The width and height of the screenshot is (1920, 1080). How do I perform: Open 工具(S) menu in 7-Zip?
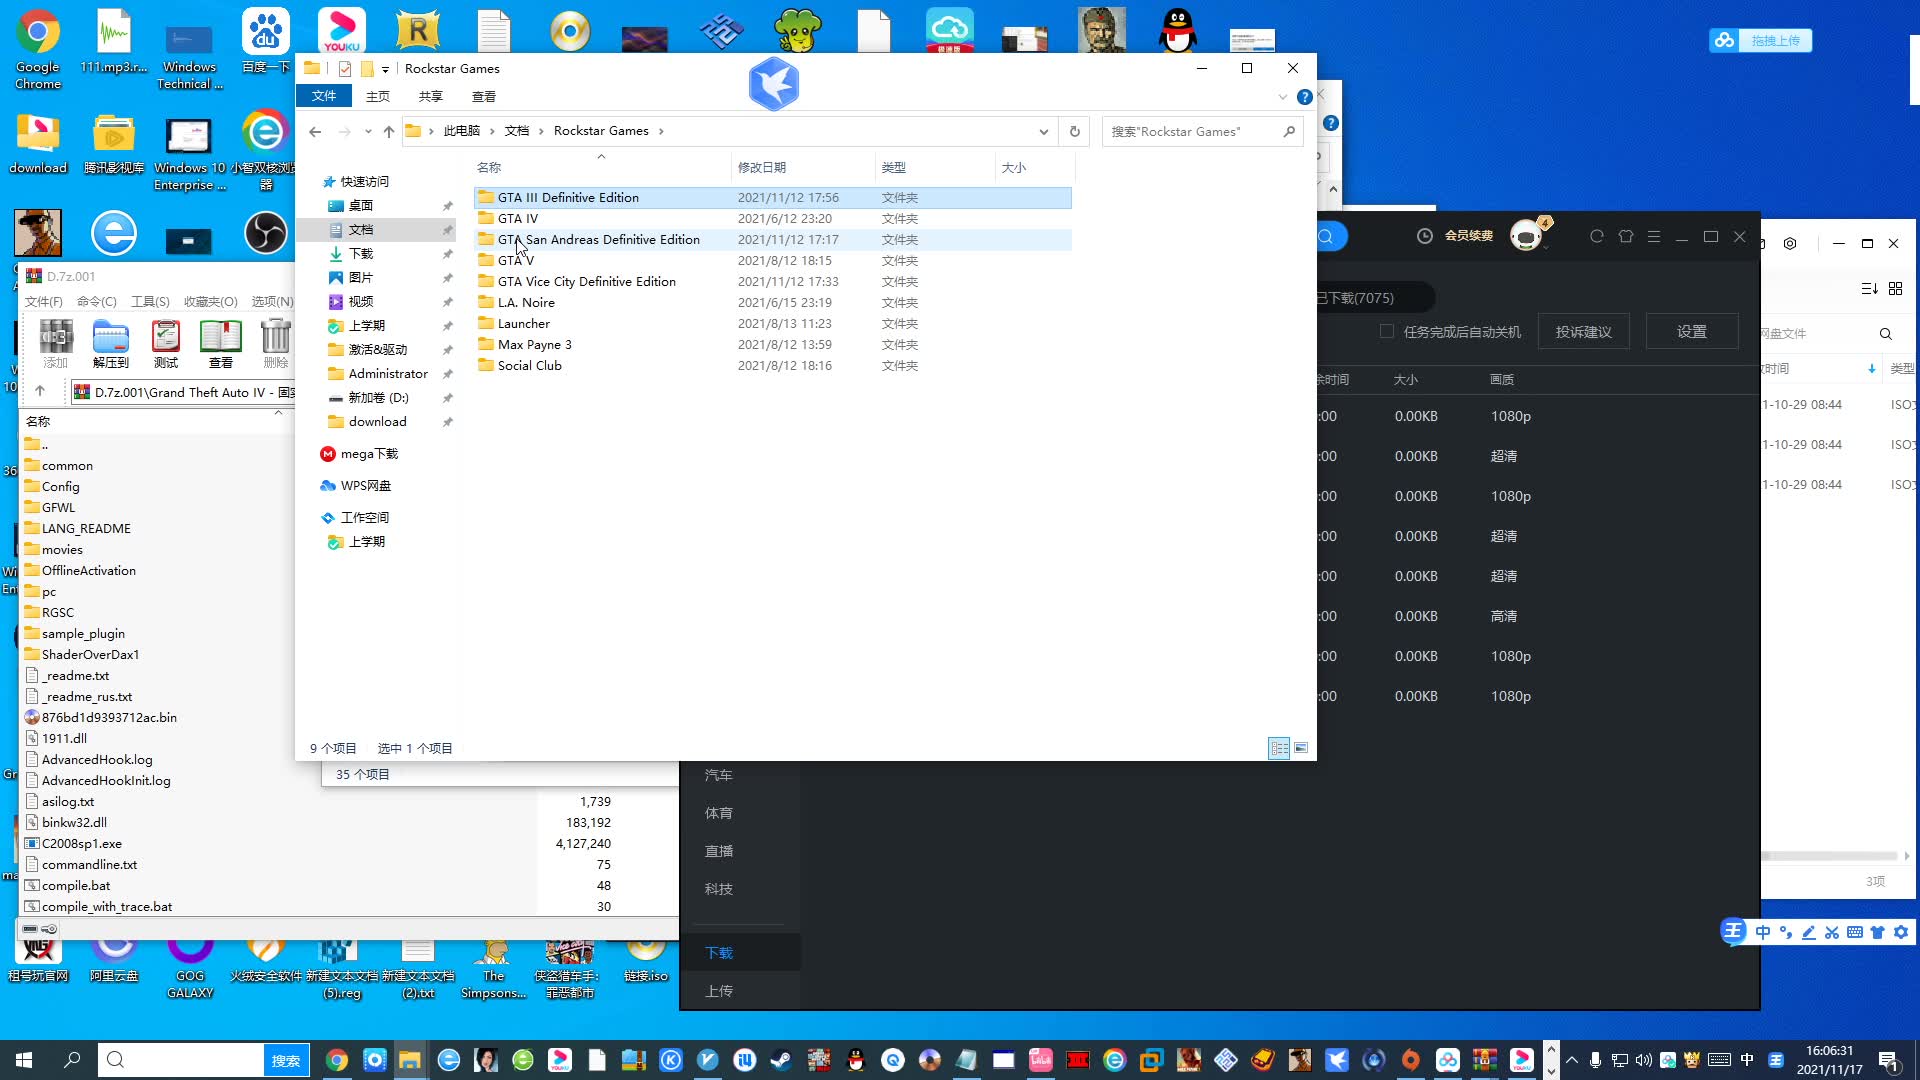(150, 301)
